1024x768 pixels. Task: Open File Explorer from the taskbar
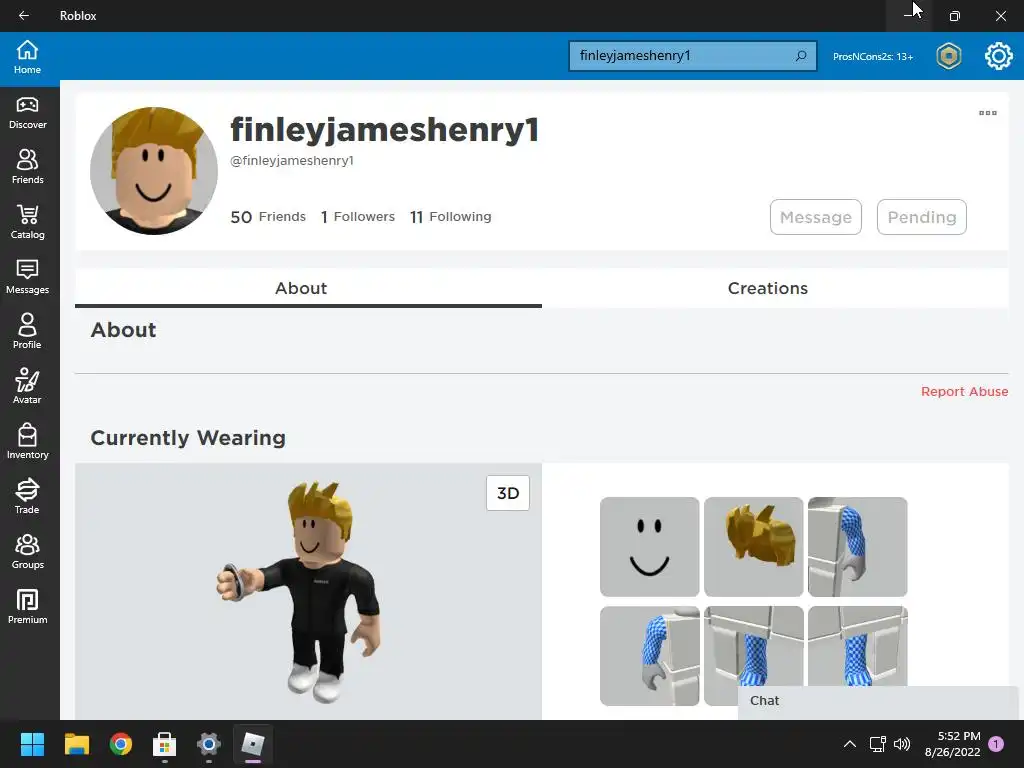pos(76,744)
